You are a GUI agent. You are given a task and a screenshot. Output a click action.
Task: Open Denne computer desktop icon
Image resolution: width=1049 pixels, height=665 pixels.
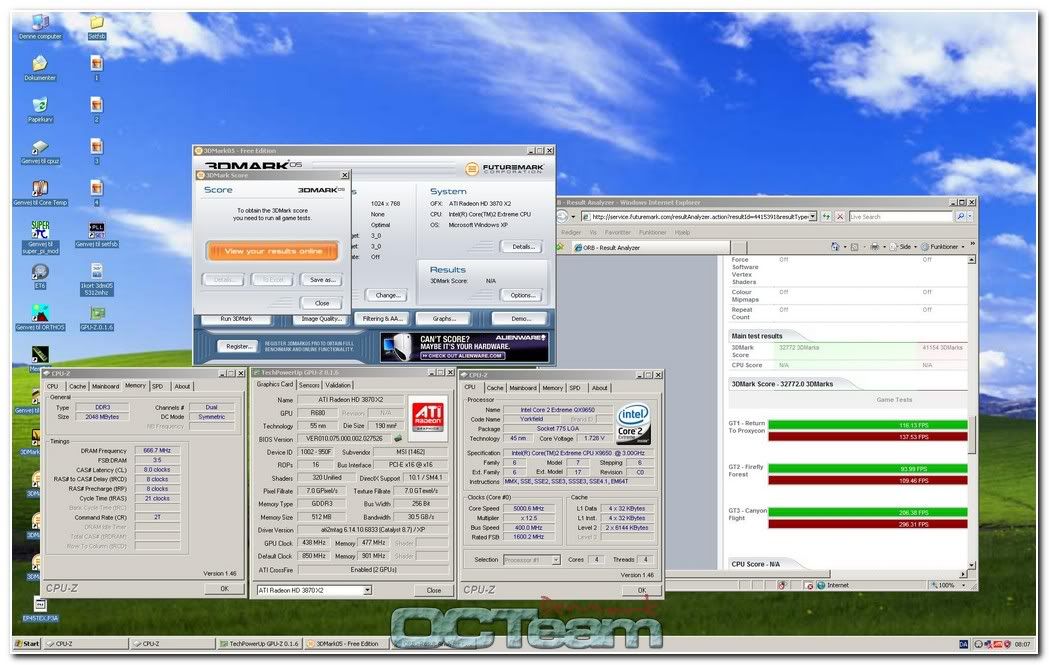coord(40,26)
